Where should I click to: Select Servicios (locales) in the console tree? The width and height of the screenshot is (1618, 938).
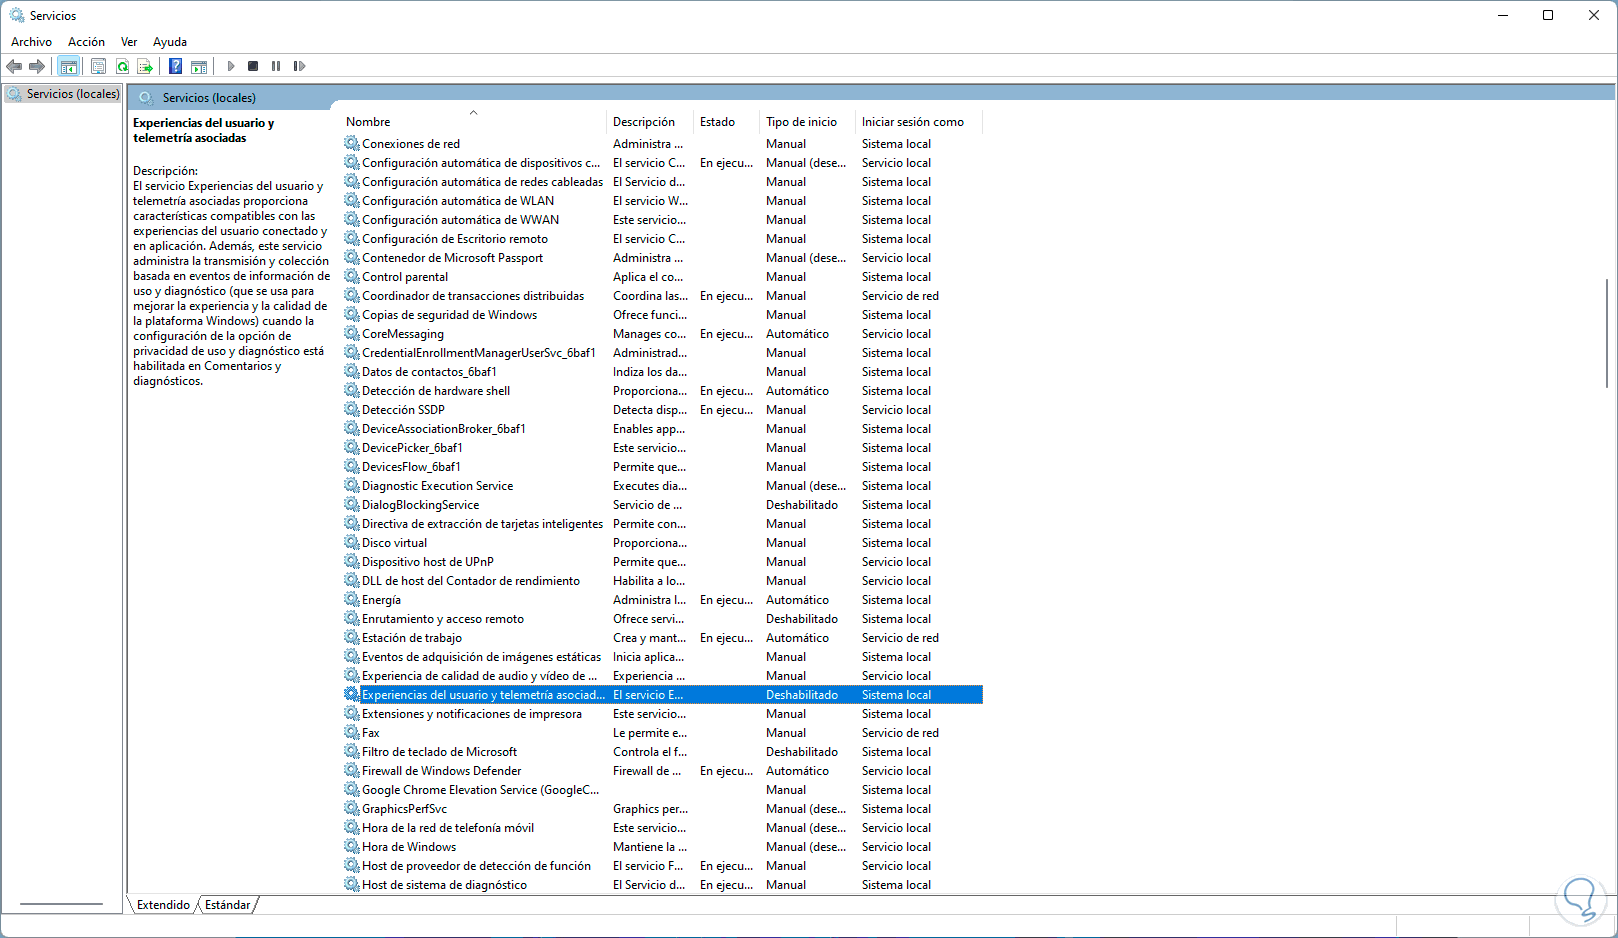coord(73,94)
